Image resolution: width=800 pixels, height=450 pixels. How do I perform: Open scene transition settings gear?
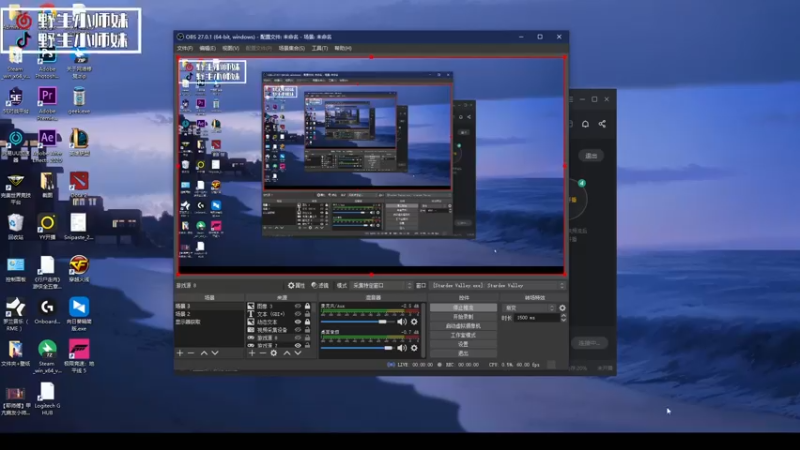(562, 308)
